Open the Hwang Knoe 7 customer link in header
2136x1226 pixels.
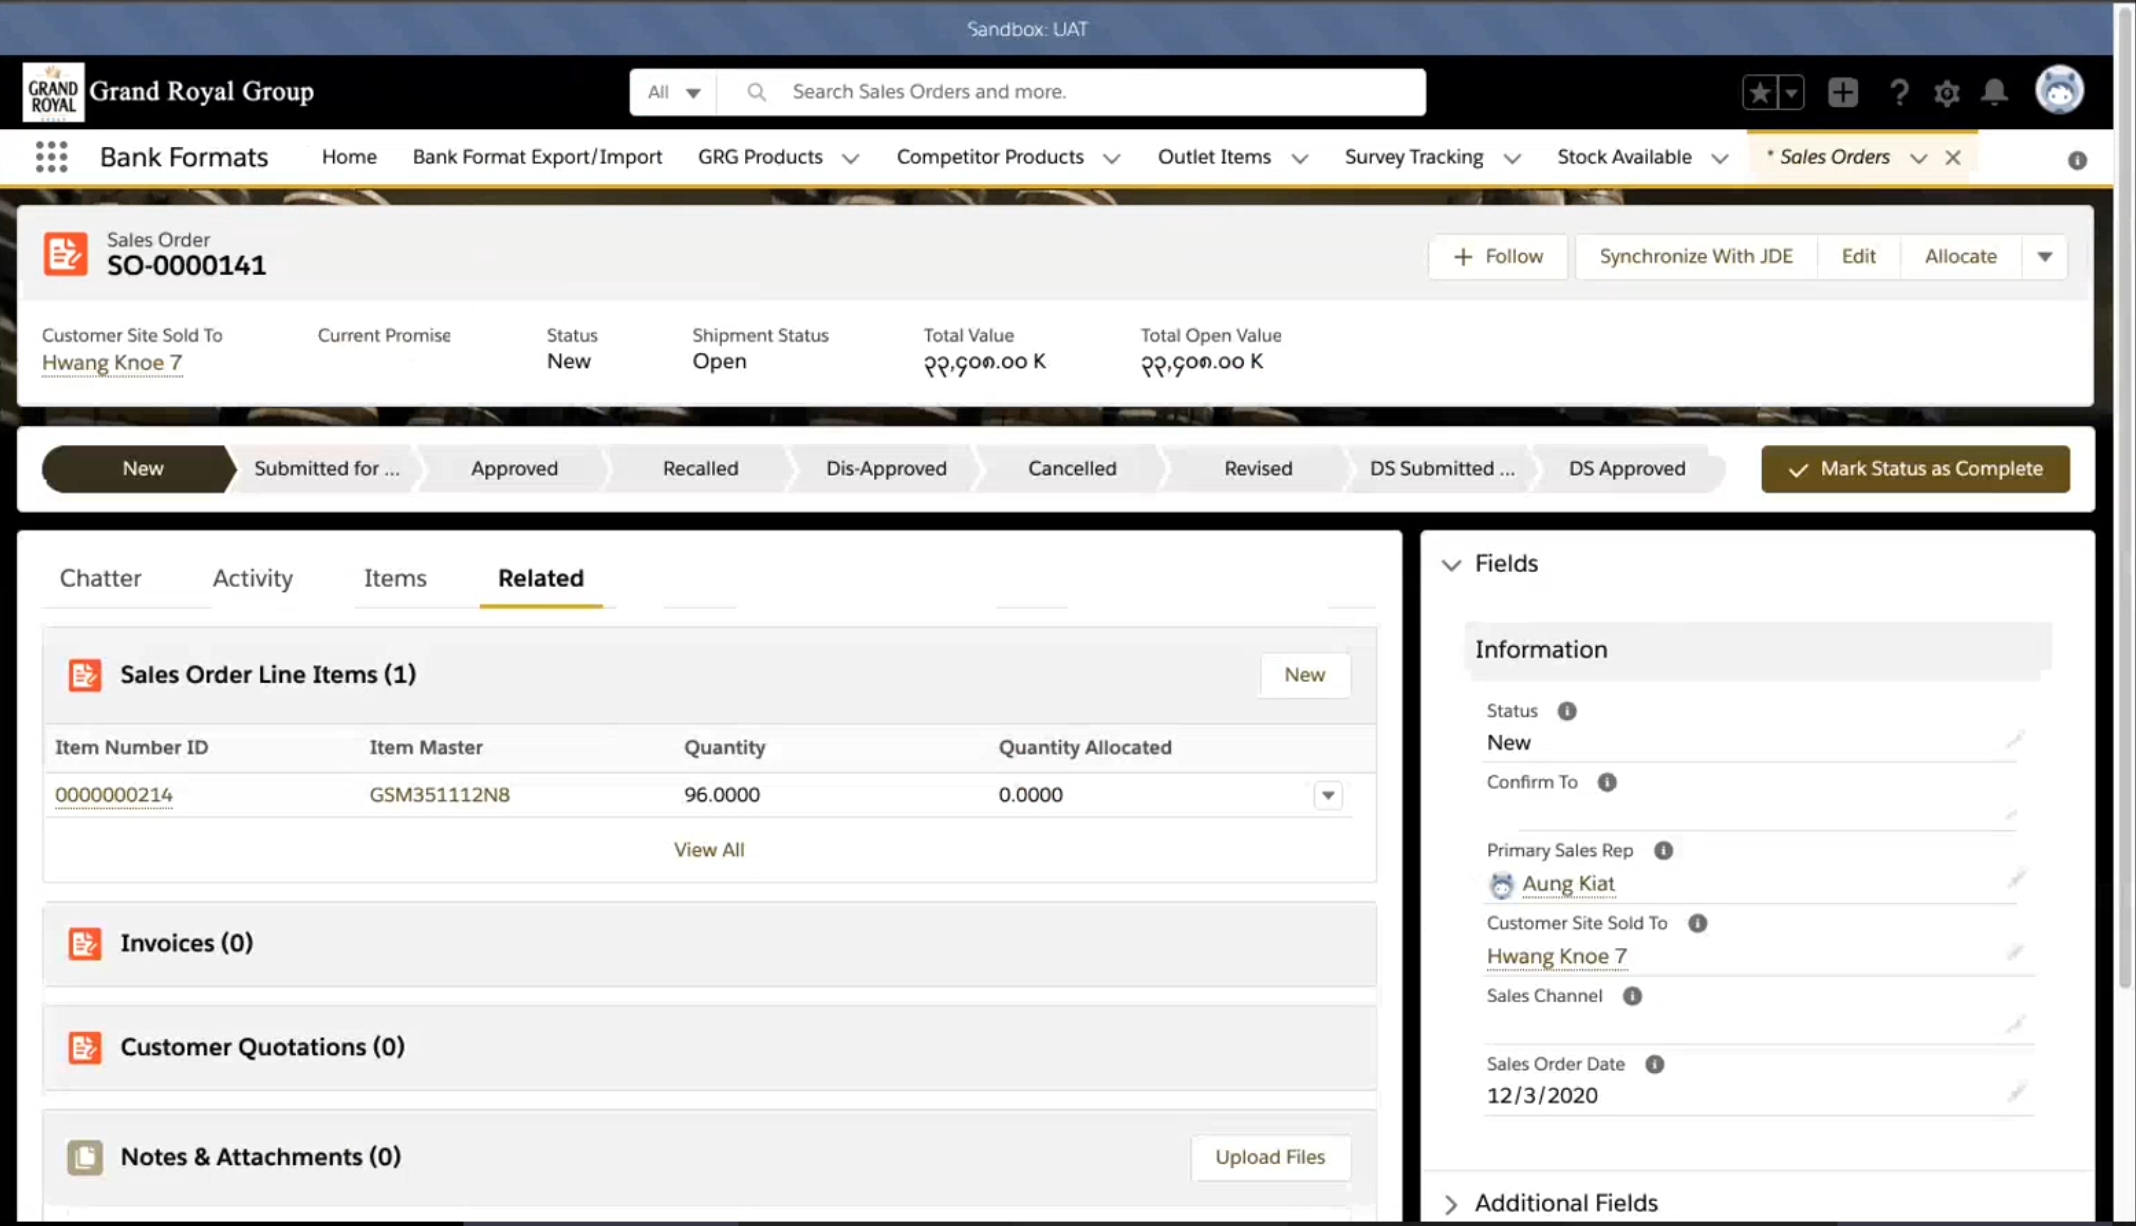112,363
